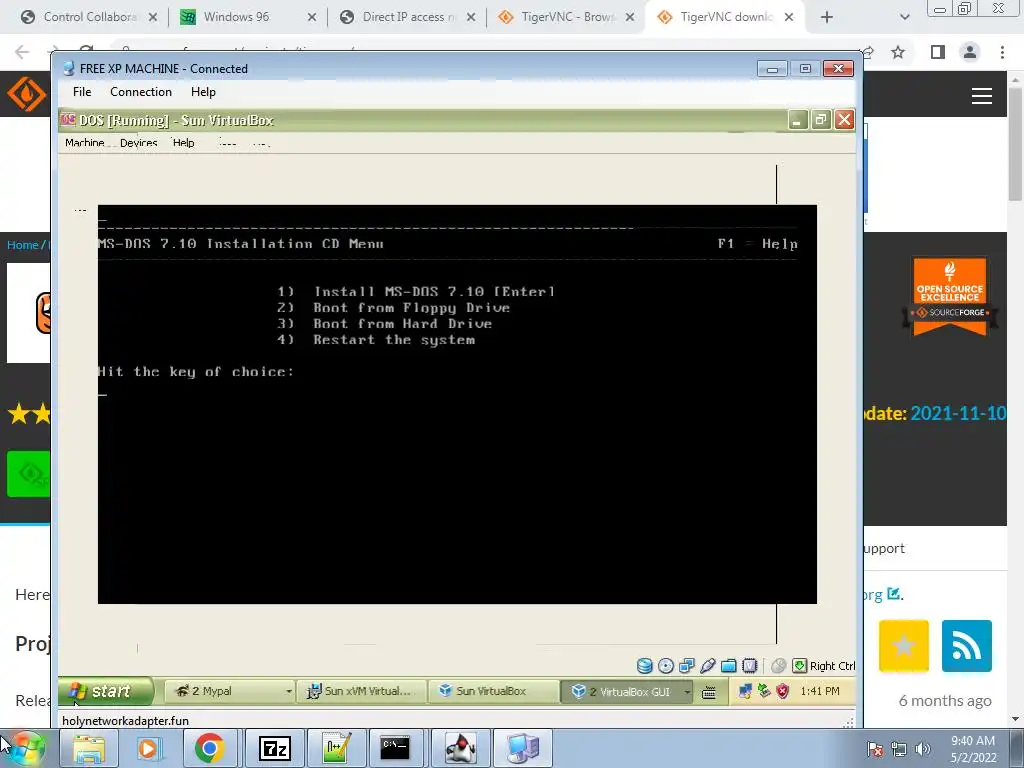Viewport: 1024px width, 768px height.
Task: Open File menu in TigerVNC viewer
Action: click(x=82, y=92)
